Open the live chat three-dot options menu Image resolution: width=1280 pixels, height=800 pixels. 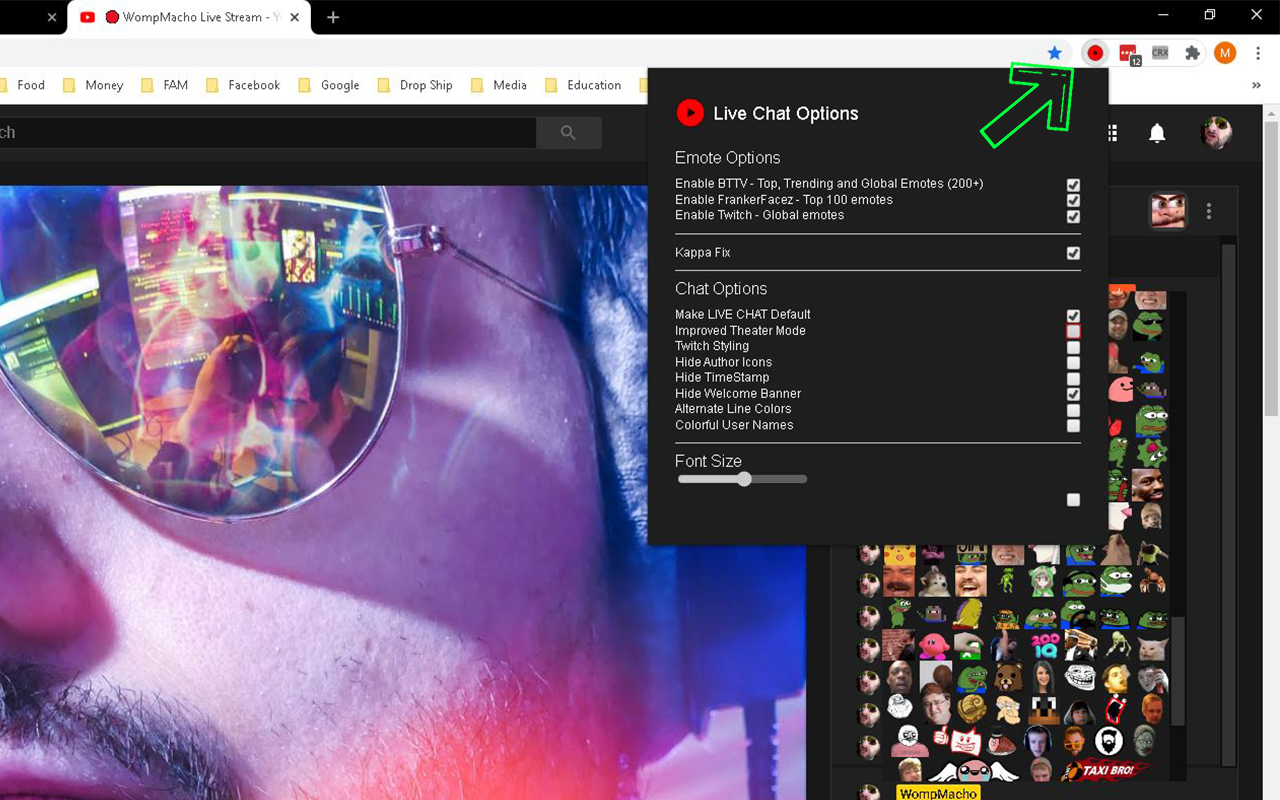pos(1209,211)
